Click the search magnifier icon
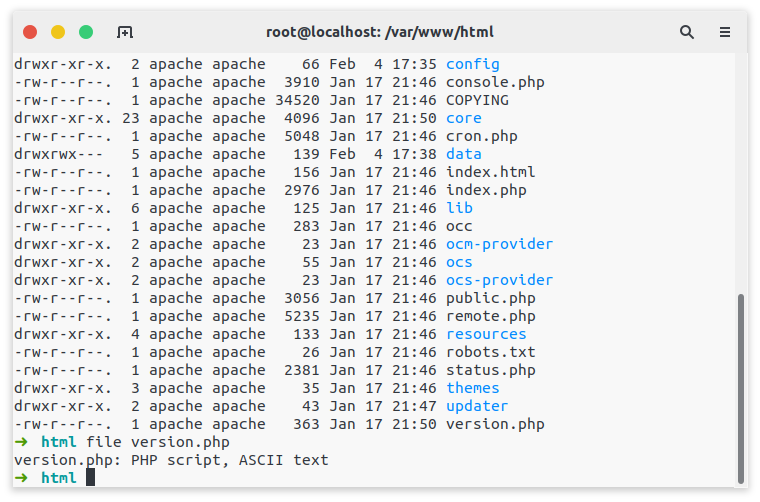 tap(686, 32)
